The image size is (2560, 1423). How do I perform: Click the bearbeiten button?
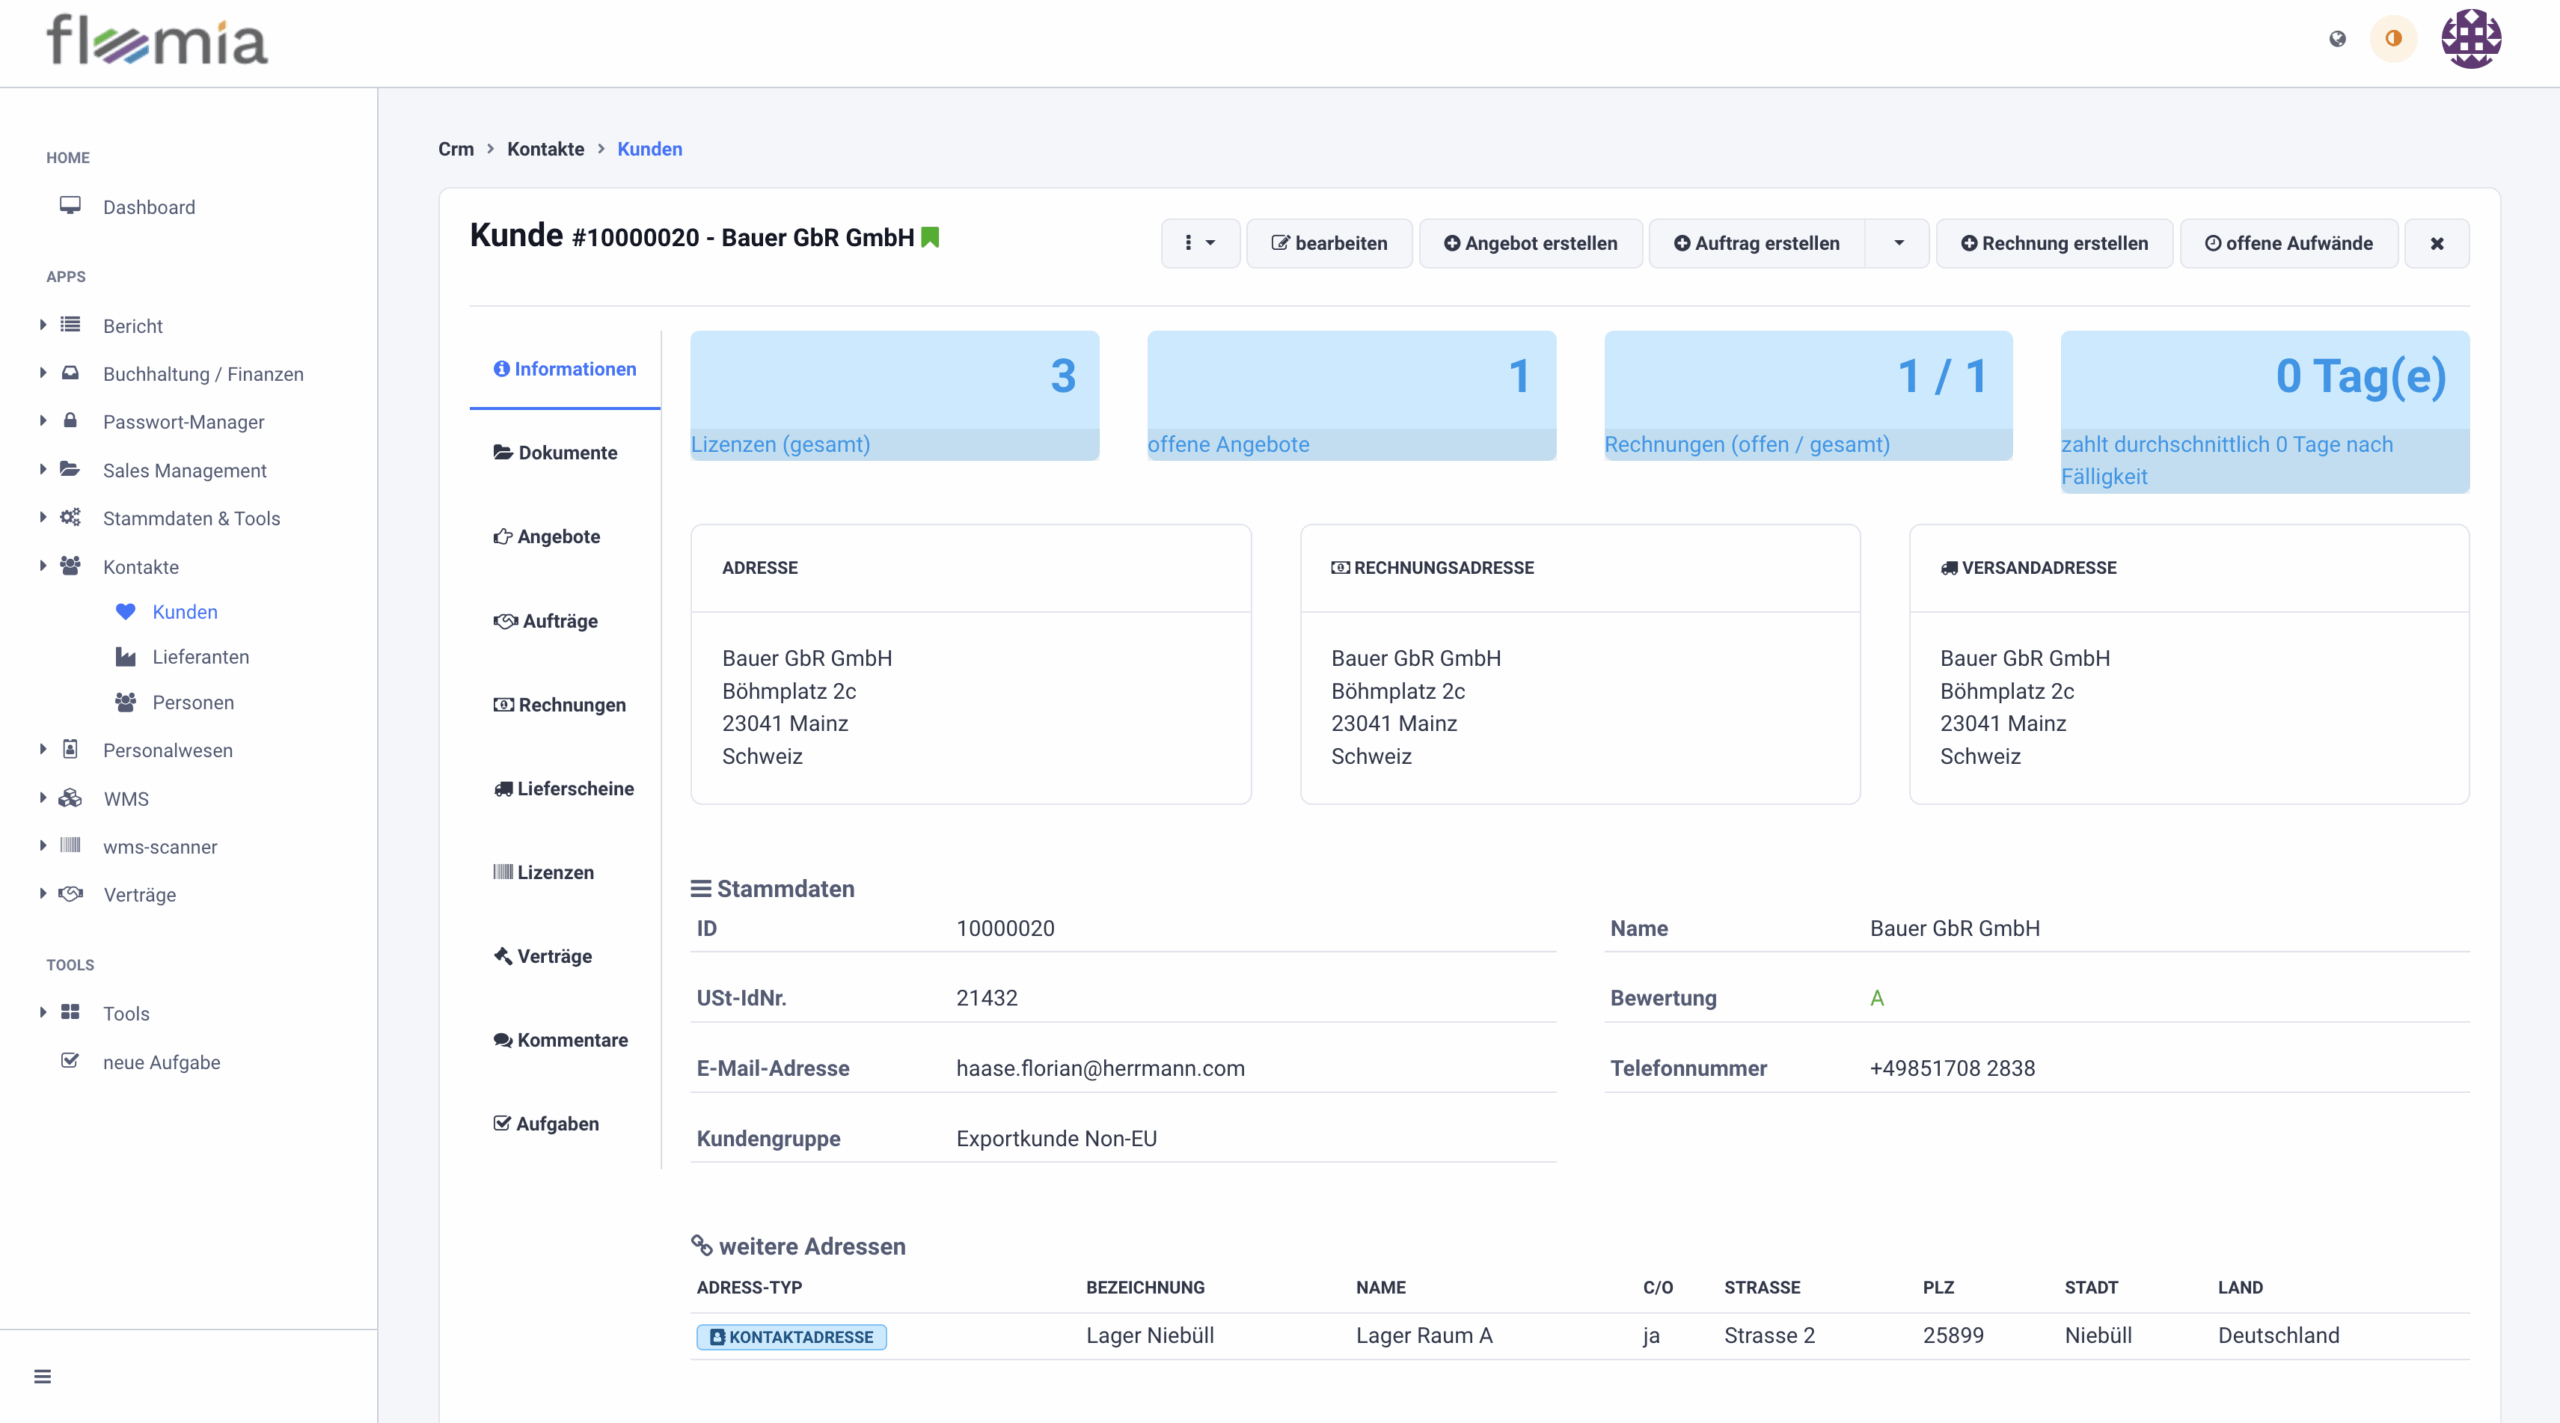click(1329, 243)
